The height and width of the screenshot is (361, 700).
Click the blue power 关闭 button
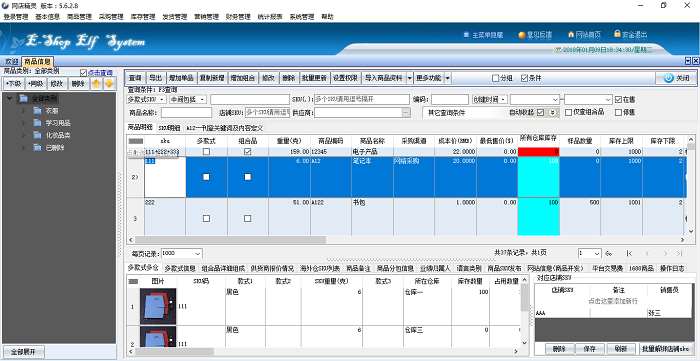tap(677, 78)
